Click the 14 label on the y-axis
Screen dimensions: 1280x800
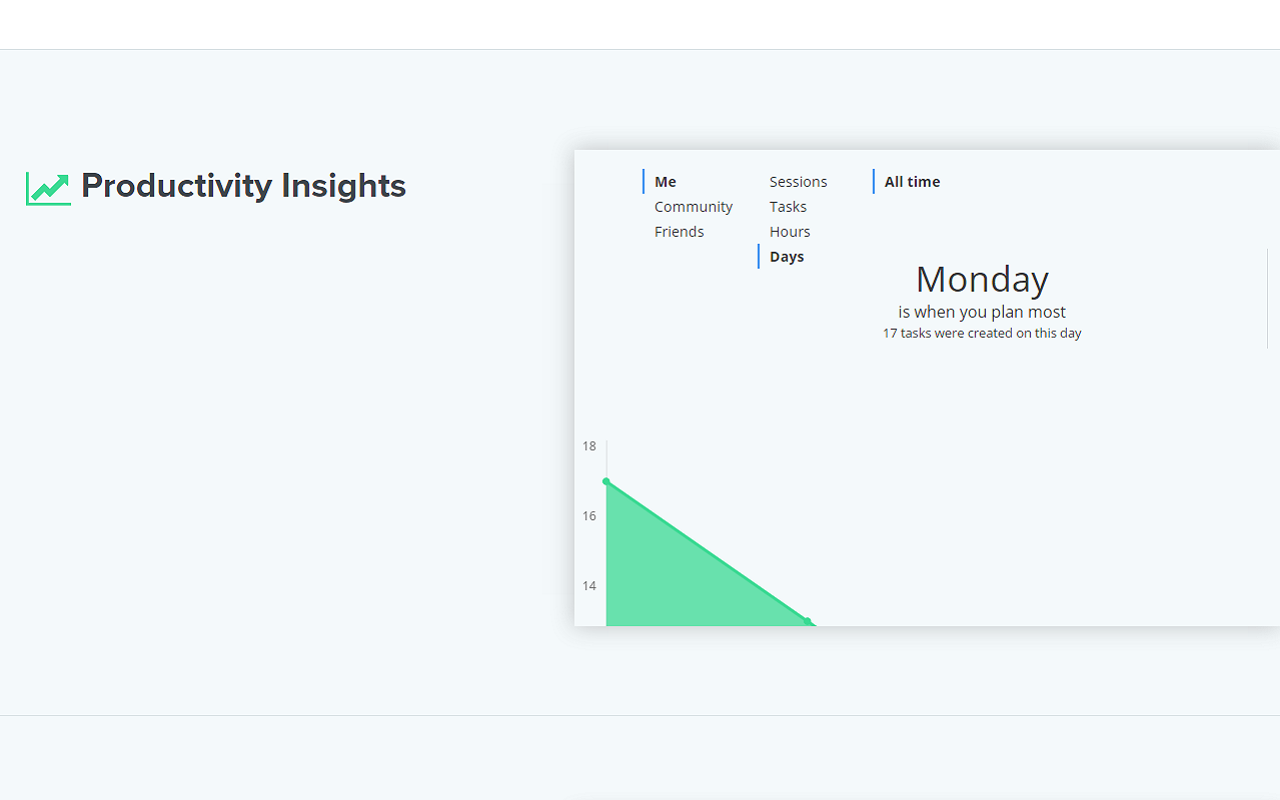[x=589, y=586]
